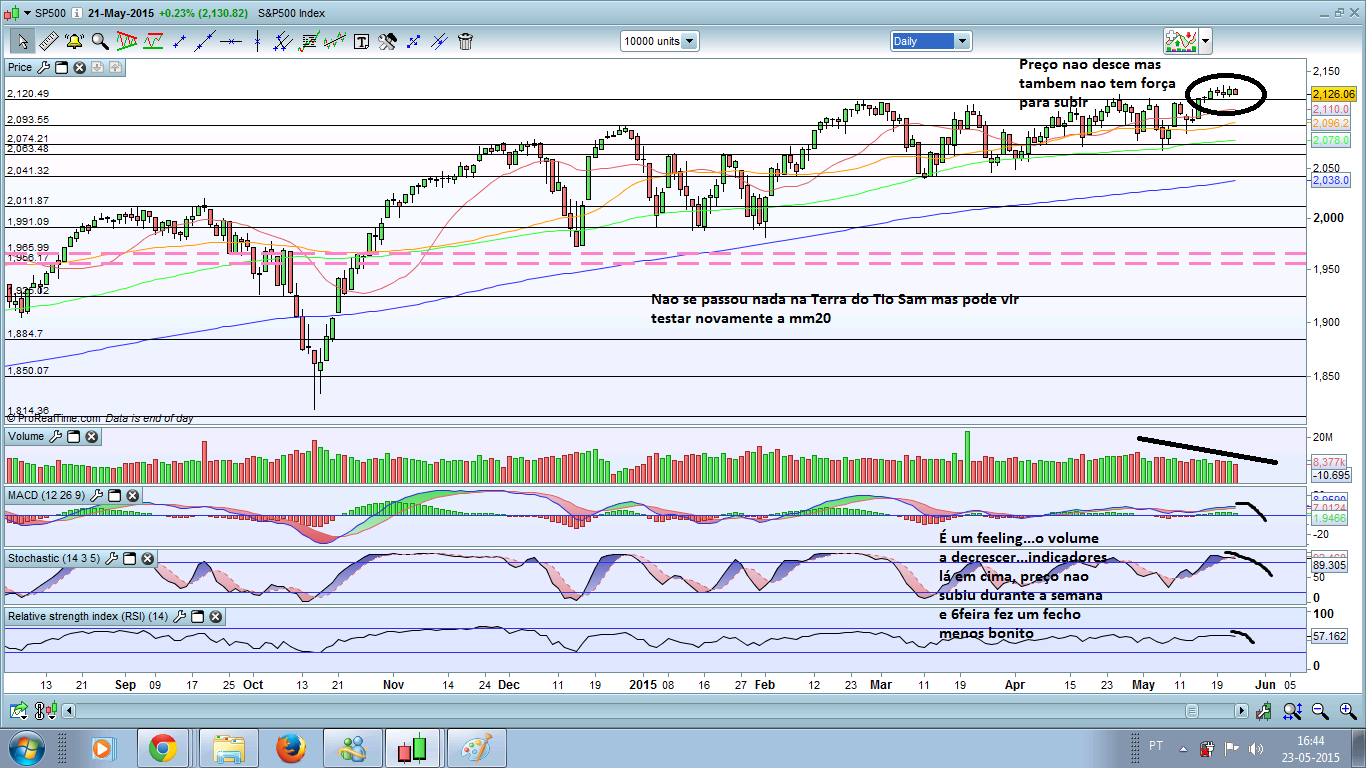The width and height of the screenshot is (1366, 768).
Task: Open Firefox from the taskbar
Action: pos(290,747)
